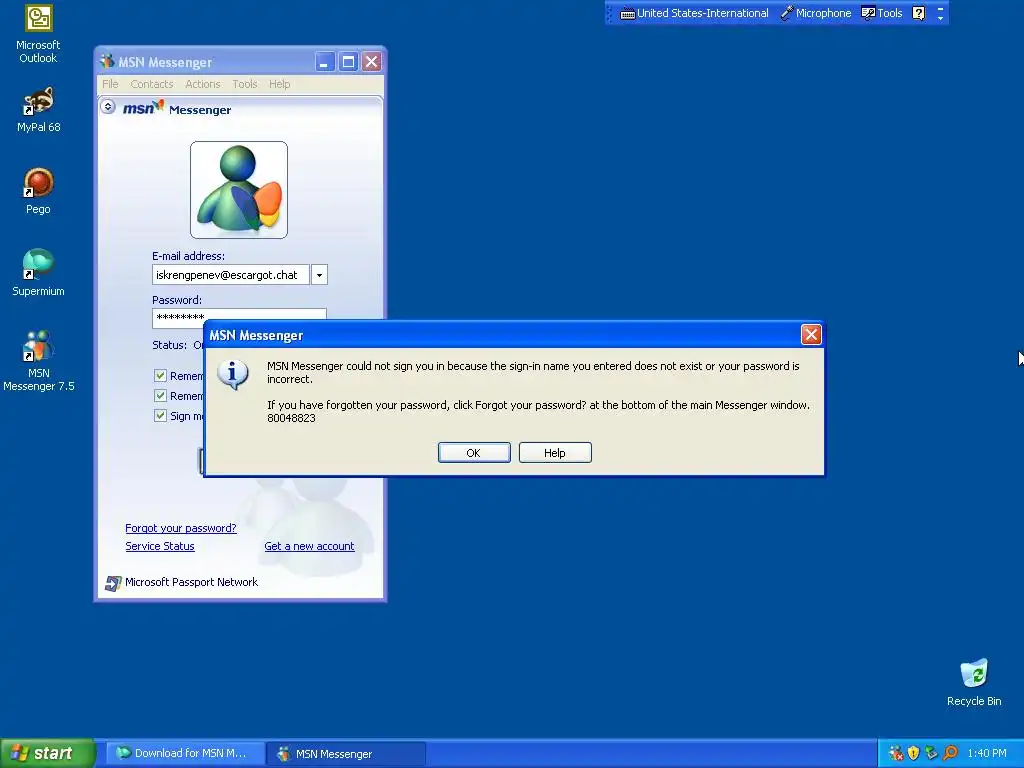This screenshot has height=768, width=1024.
Task: Toggle the Sign me in automatically checkbox
Action: coord(160,415)
